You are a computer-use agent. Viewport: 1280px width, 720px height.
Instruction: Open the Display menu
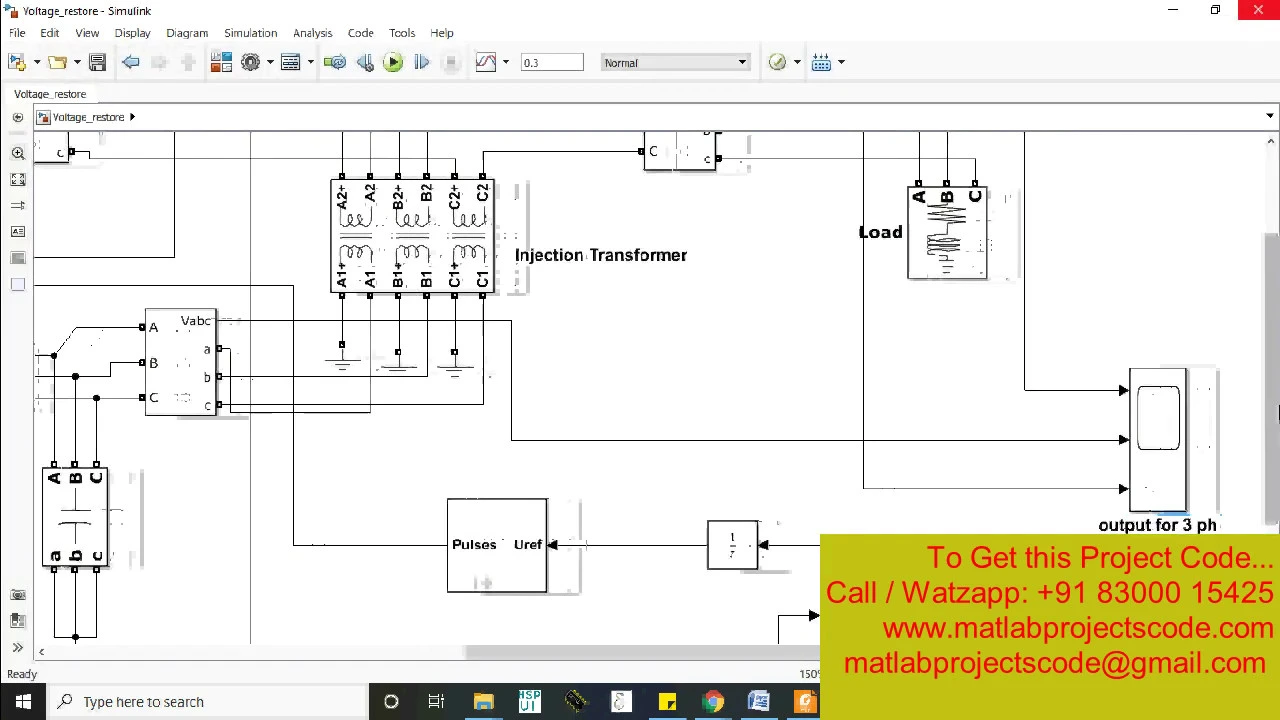coord(132,33)
